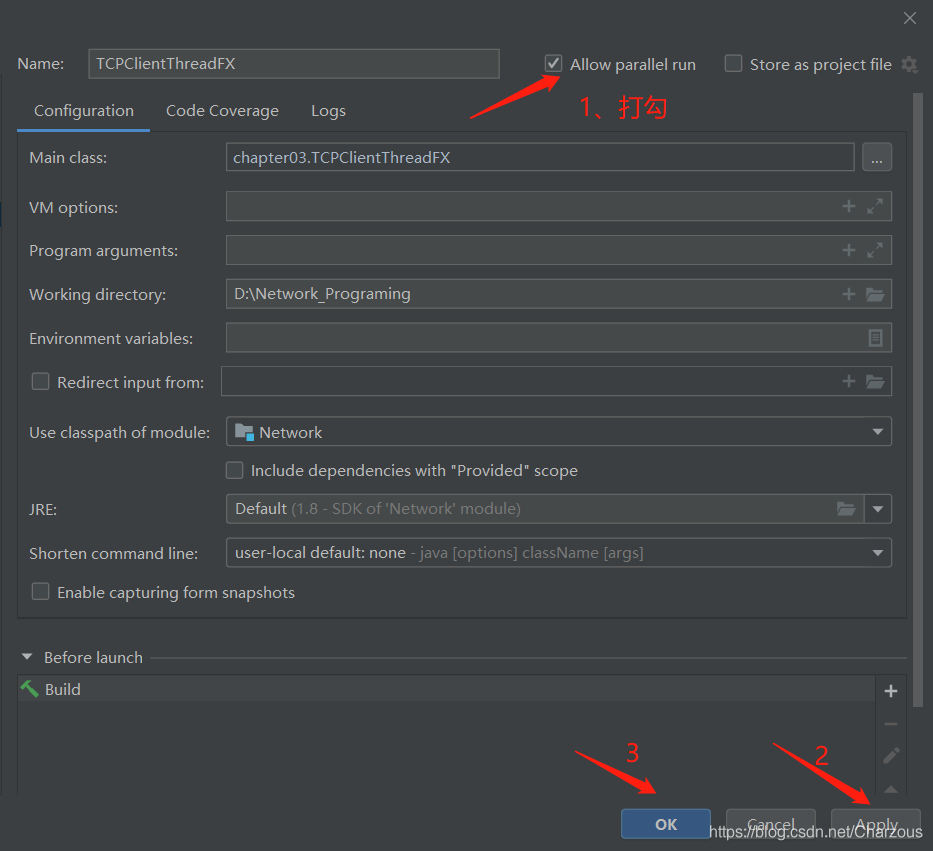
Task: Open the Use classpath of module dropdown
Action: pos(877,432)
